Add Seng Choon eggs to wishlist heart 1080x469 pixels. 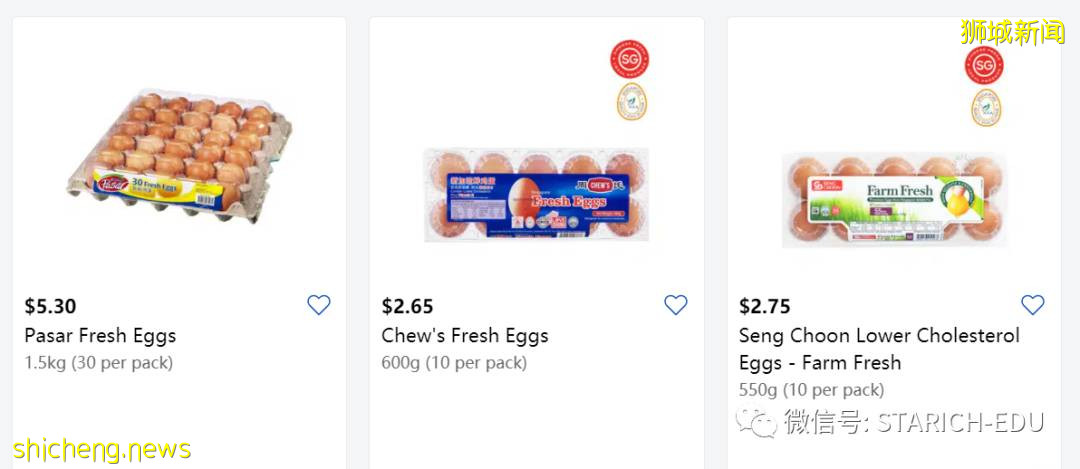coord(1033,306)
